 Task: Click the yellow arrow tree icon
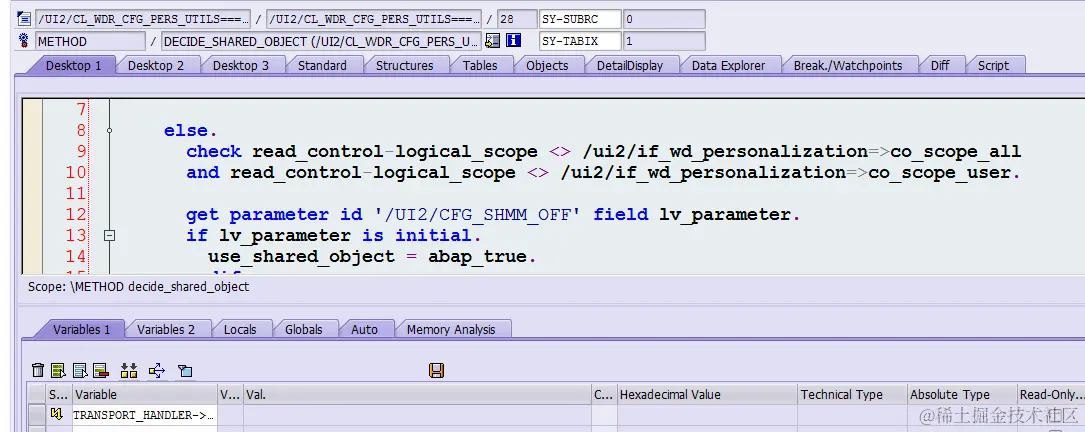coord(157,370)
